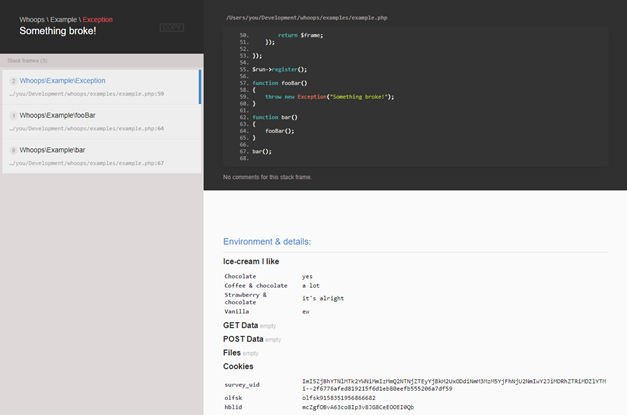627x415 pixels.
Task: Click the "Something broke!" error message
Action: point(58,31)
